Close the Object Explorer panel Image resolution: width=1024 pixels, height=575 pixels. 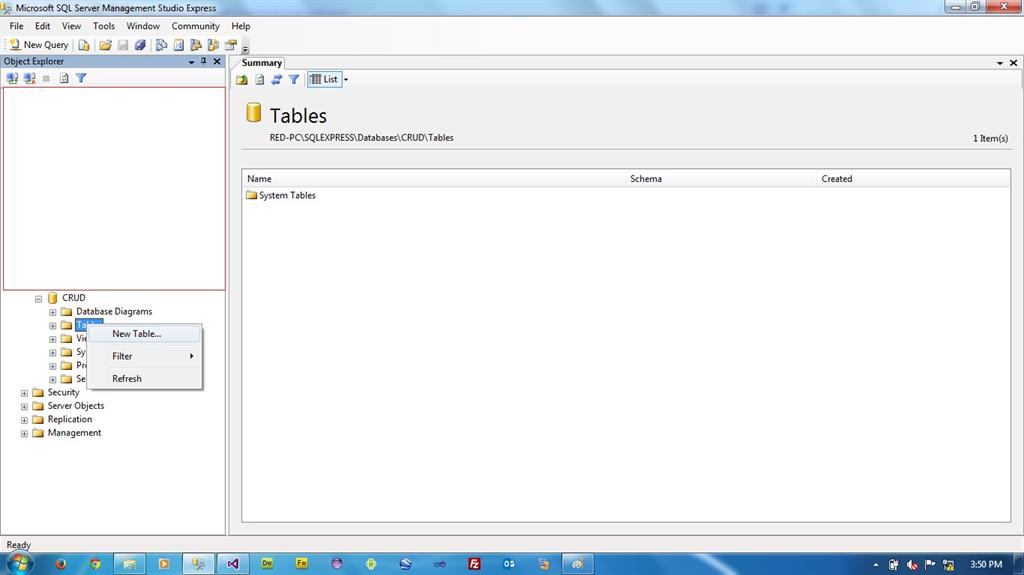click(x=217, y=61)
